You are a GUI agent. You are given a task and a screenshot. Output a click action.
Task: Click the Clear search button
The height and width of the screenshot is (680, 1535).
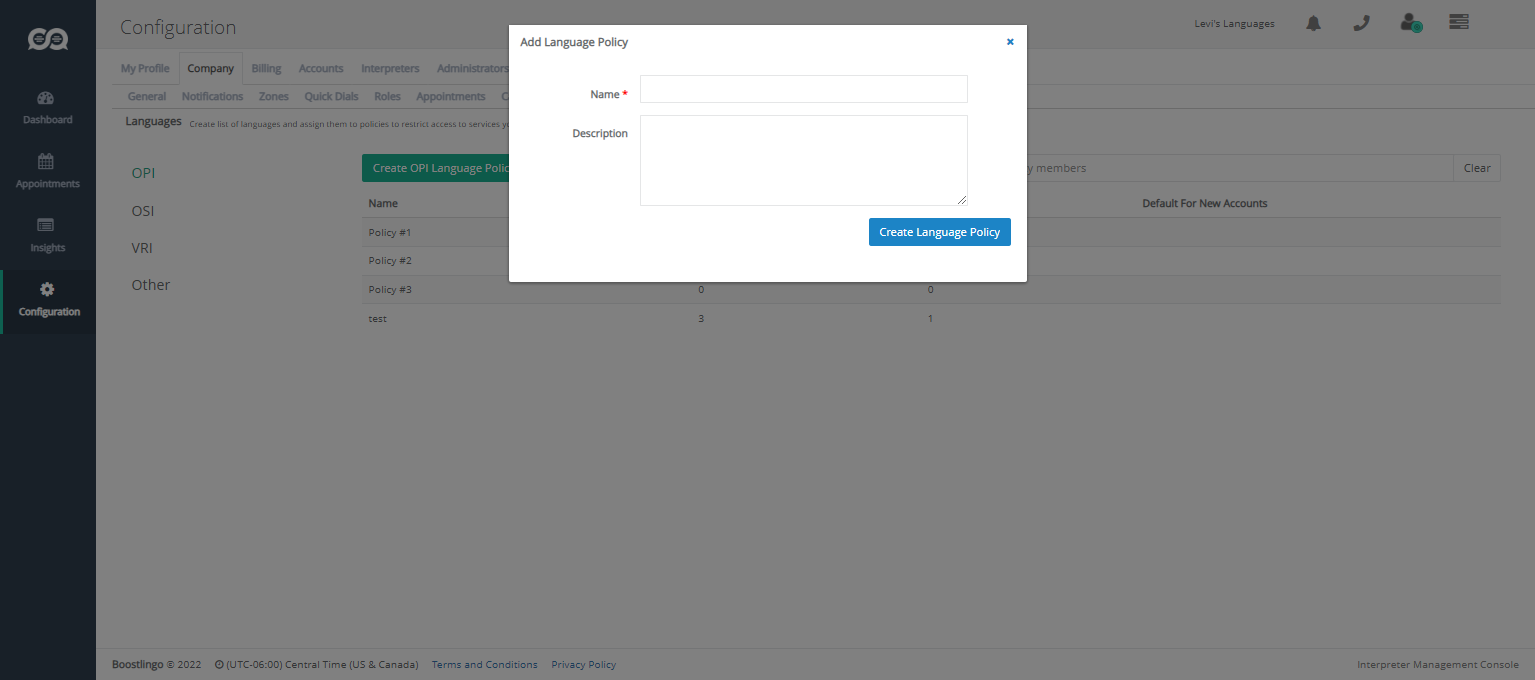coord(1476,168)
